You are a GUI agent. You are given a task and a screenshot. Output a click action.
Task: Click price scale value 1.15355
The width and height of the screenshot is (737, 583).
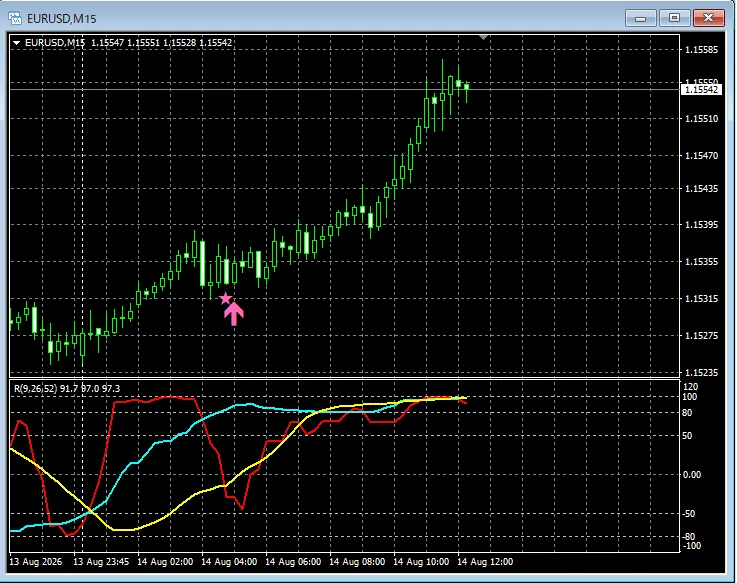pyautogui.click(x=701, y=261)
